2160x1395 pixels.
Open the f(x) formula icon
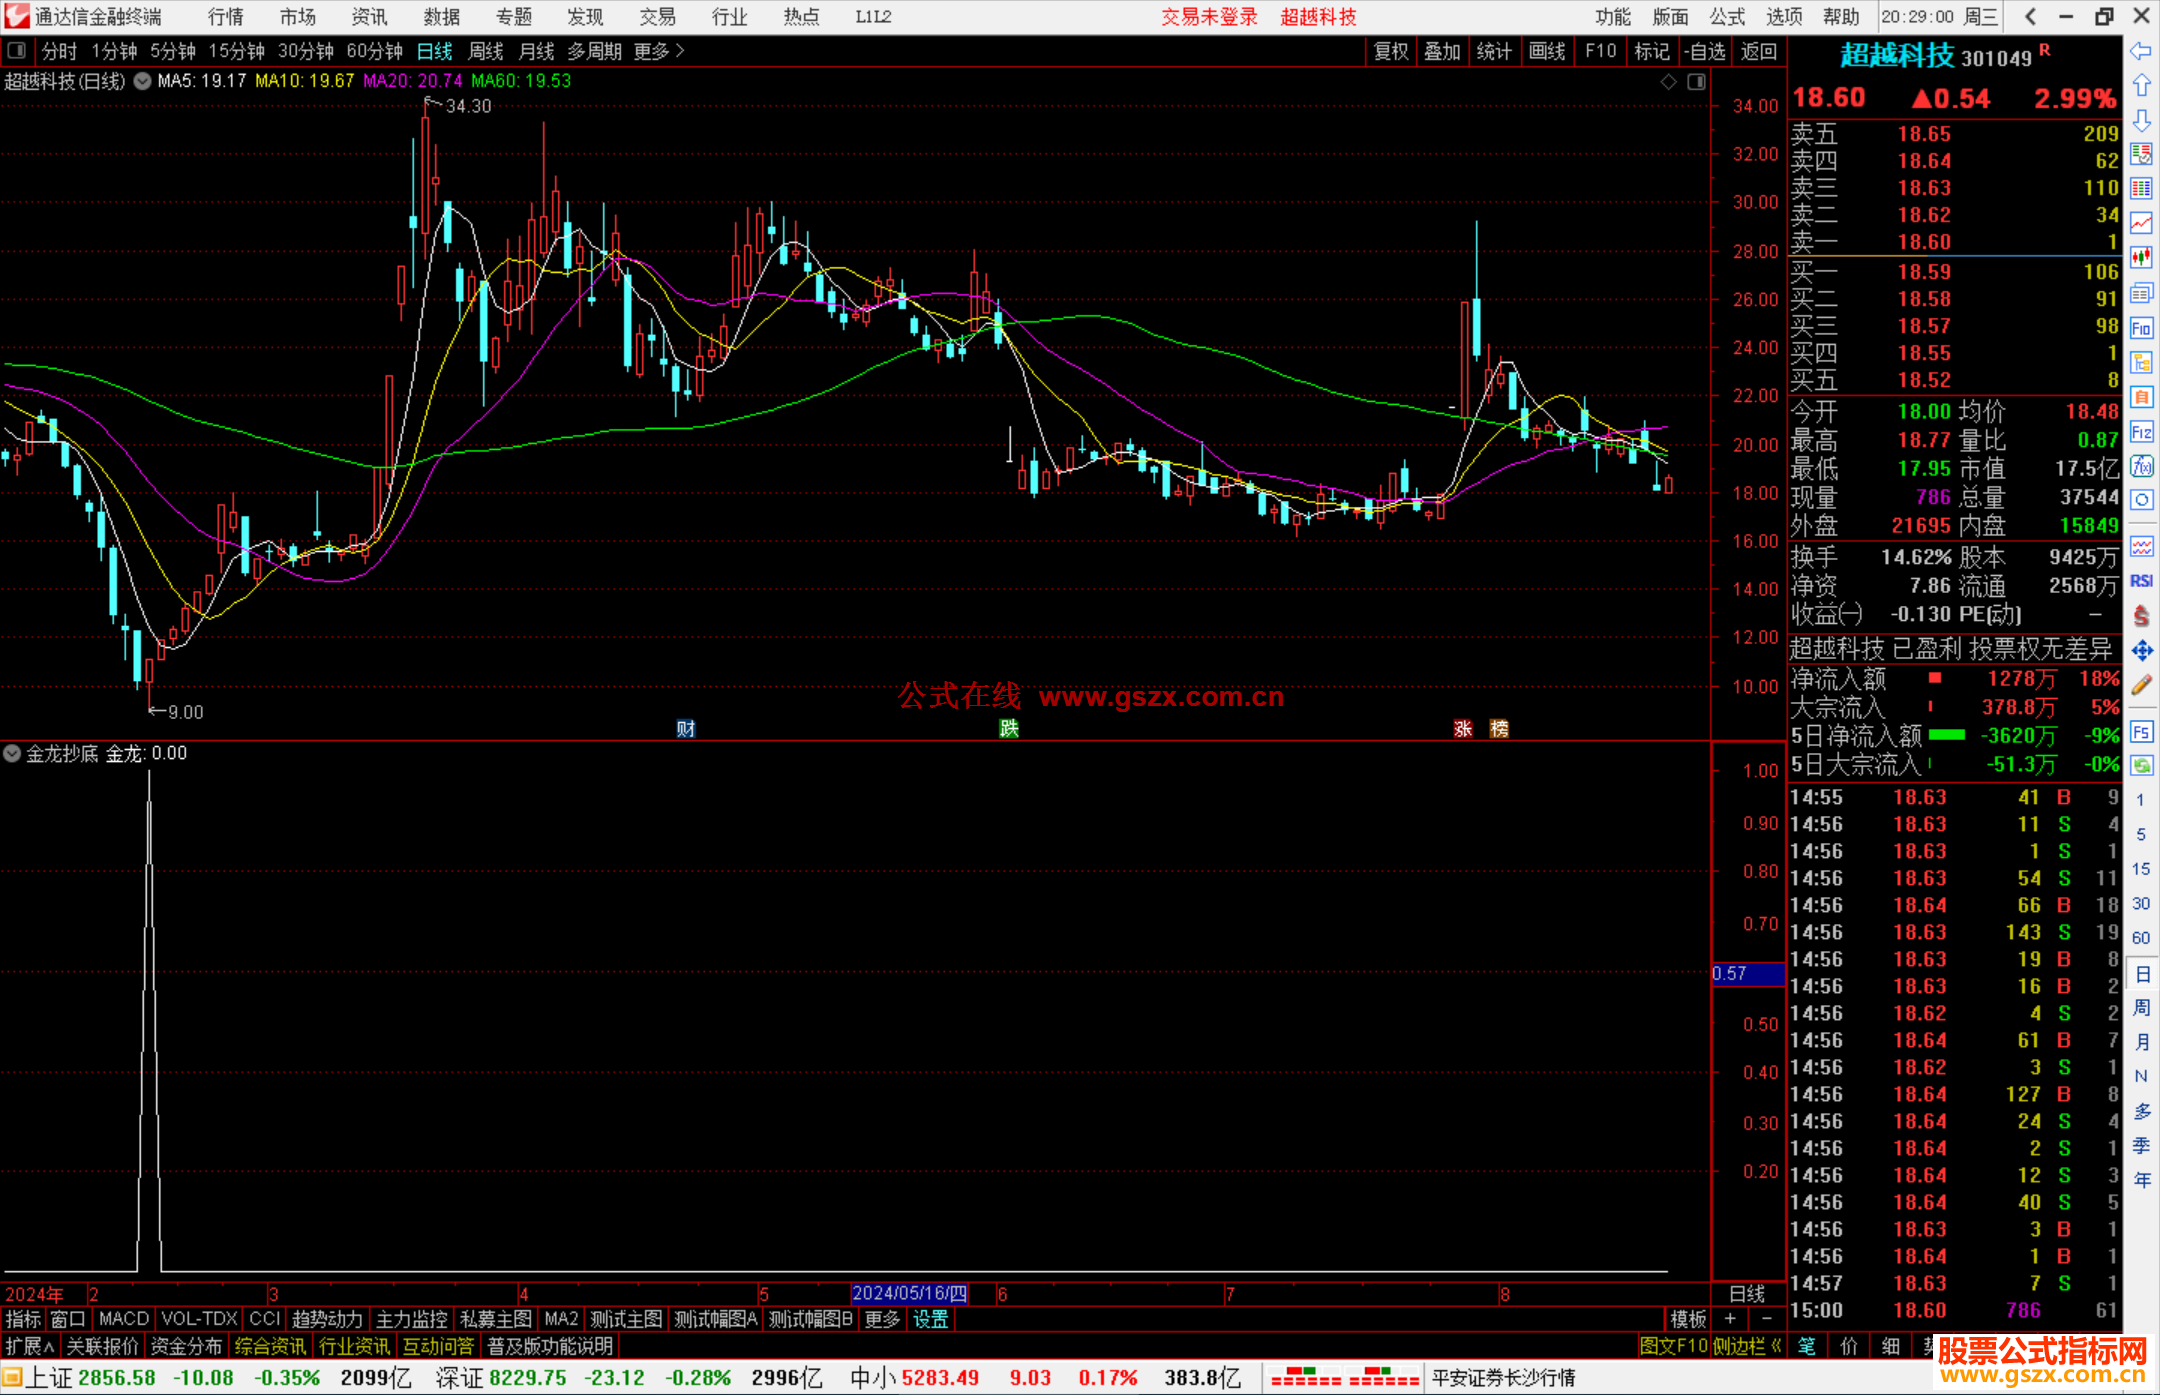click(2141, 467)
